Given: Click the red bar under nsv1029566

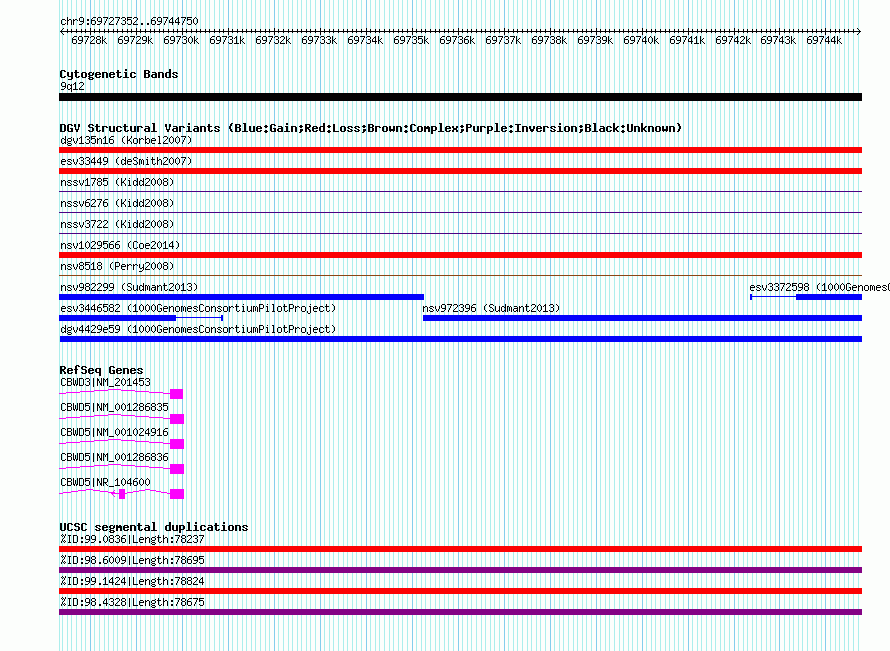Looking at the screenshot, I should [460, 255].
